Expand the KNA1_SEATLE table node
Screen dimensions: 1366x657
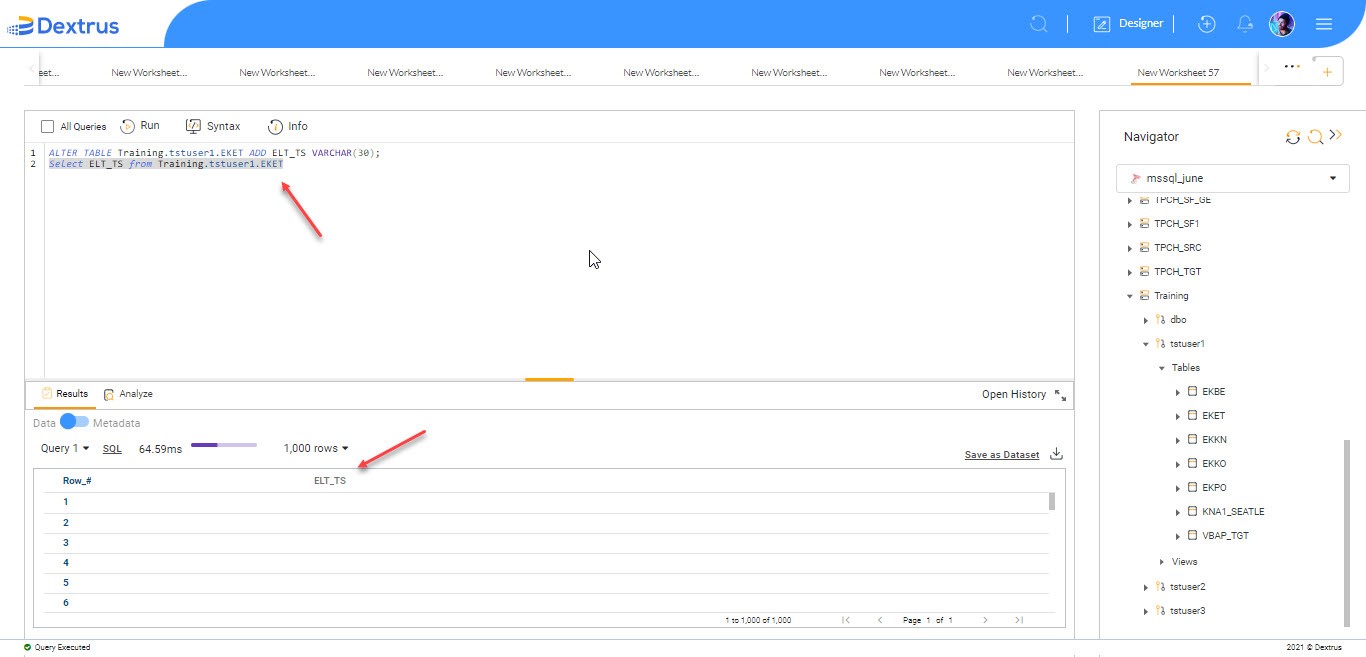click(1178, 512)
